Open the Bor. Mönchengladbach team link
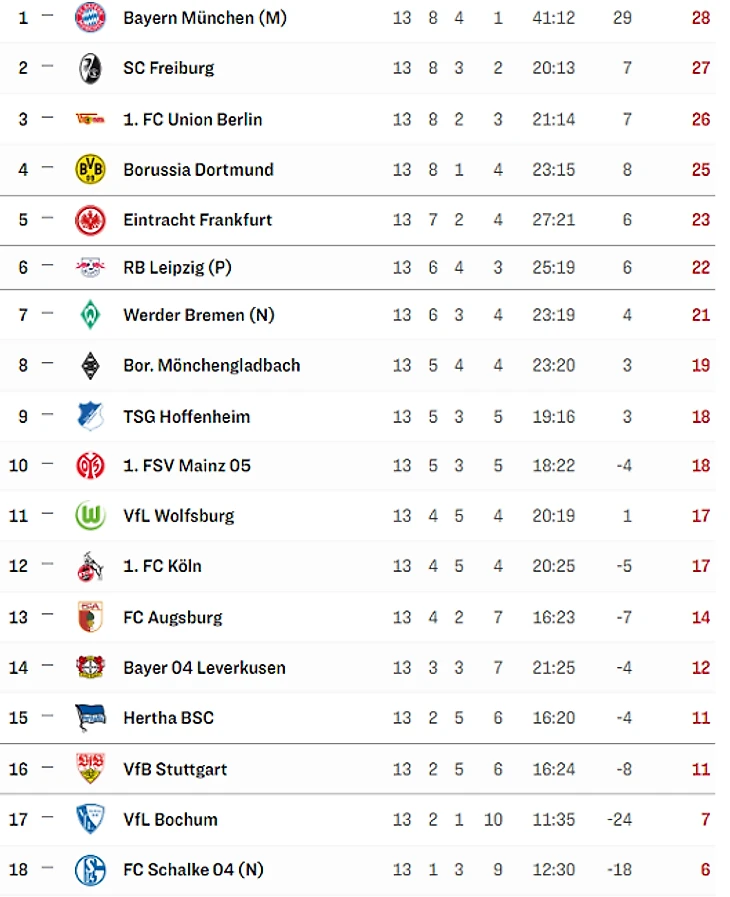Image resolution: width=730 pixels, height=897 pixels. [211, 365]
